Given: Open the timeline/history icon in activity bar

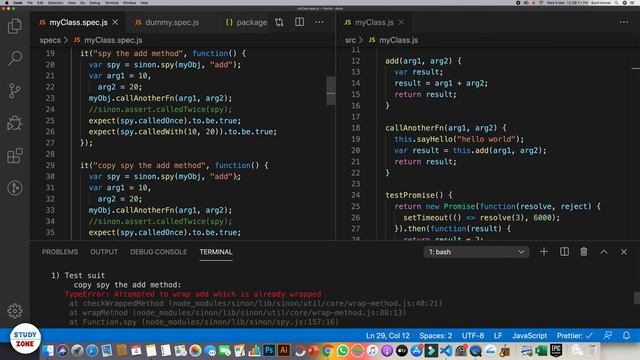Looking at the screenshot, I should coord(15,188).
